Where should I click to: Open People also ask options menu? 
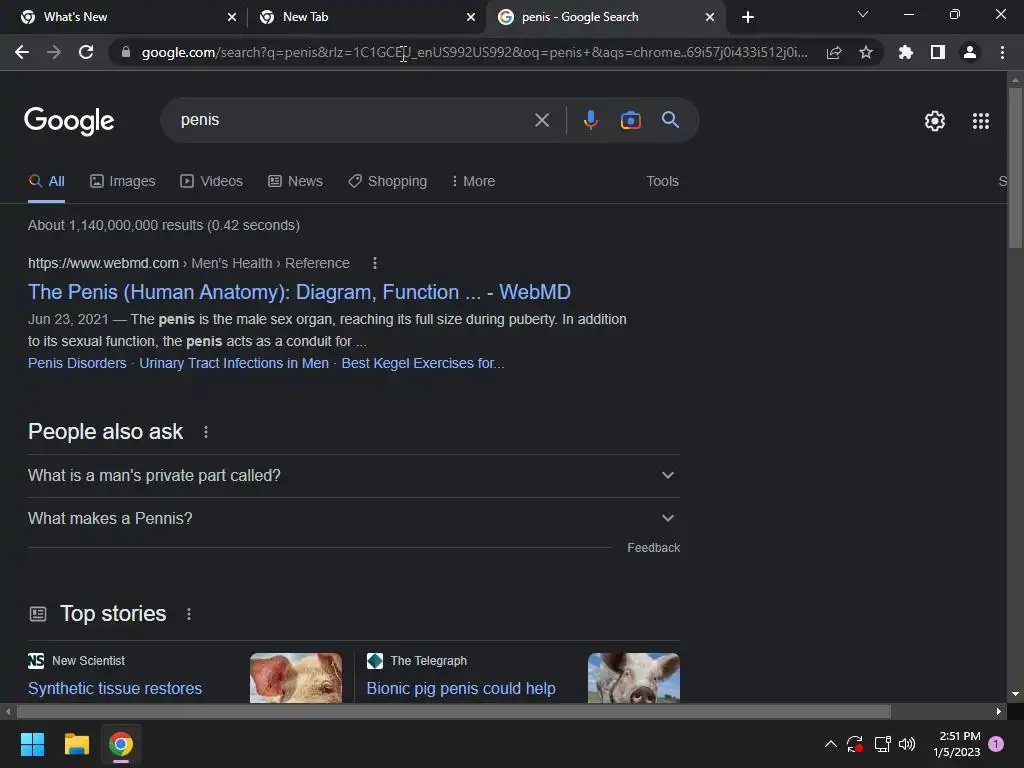[x=206, y=432]
